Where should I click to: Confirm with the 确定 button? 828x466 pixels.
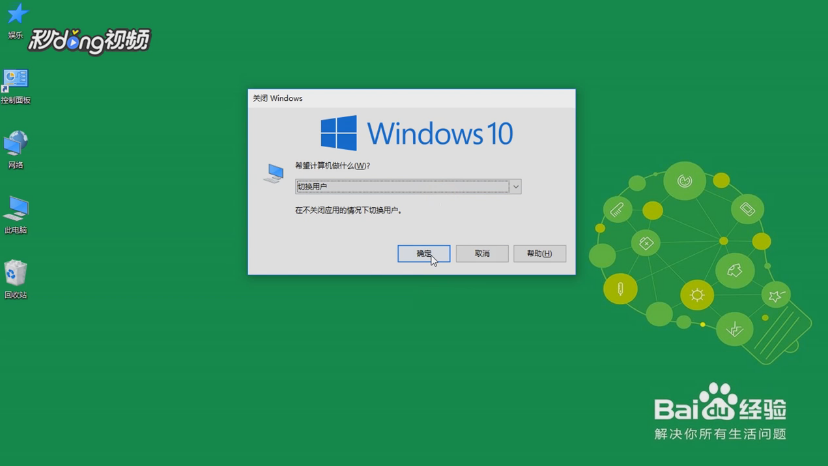424,254
